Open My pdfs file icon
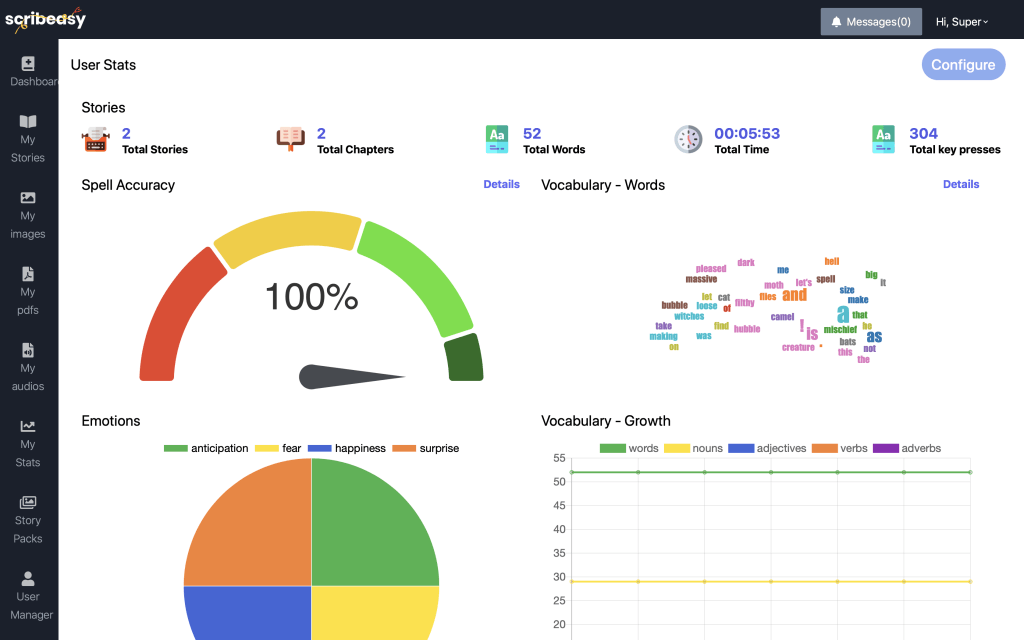This screenshot has height=640, width=1024. (x=28, y=274)
